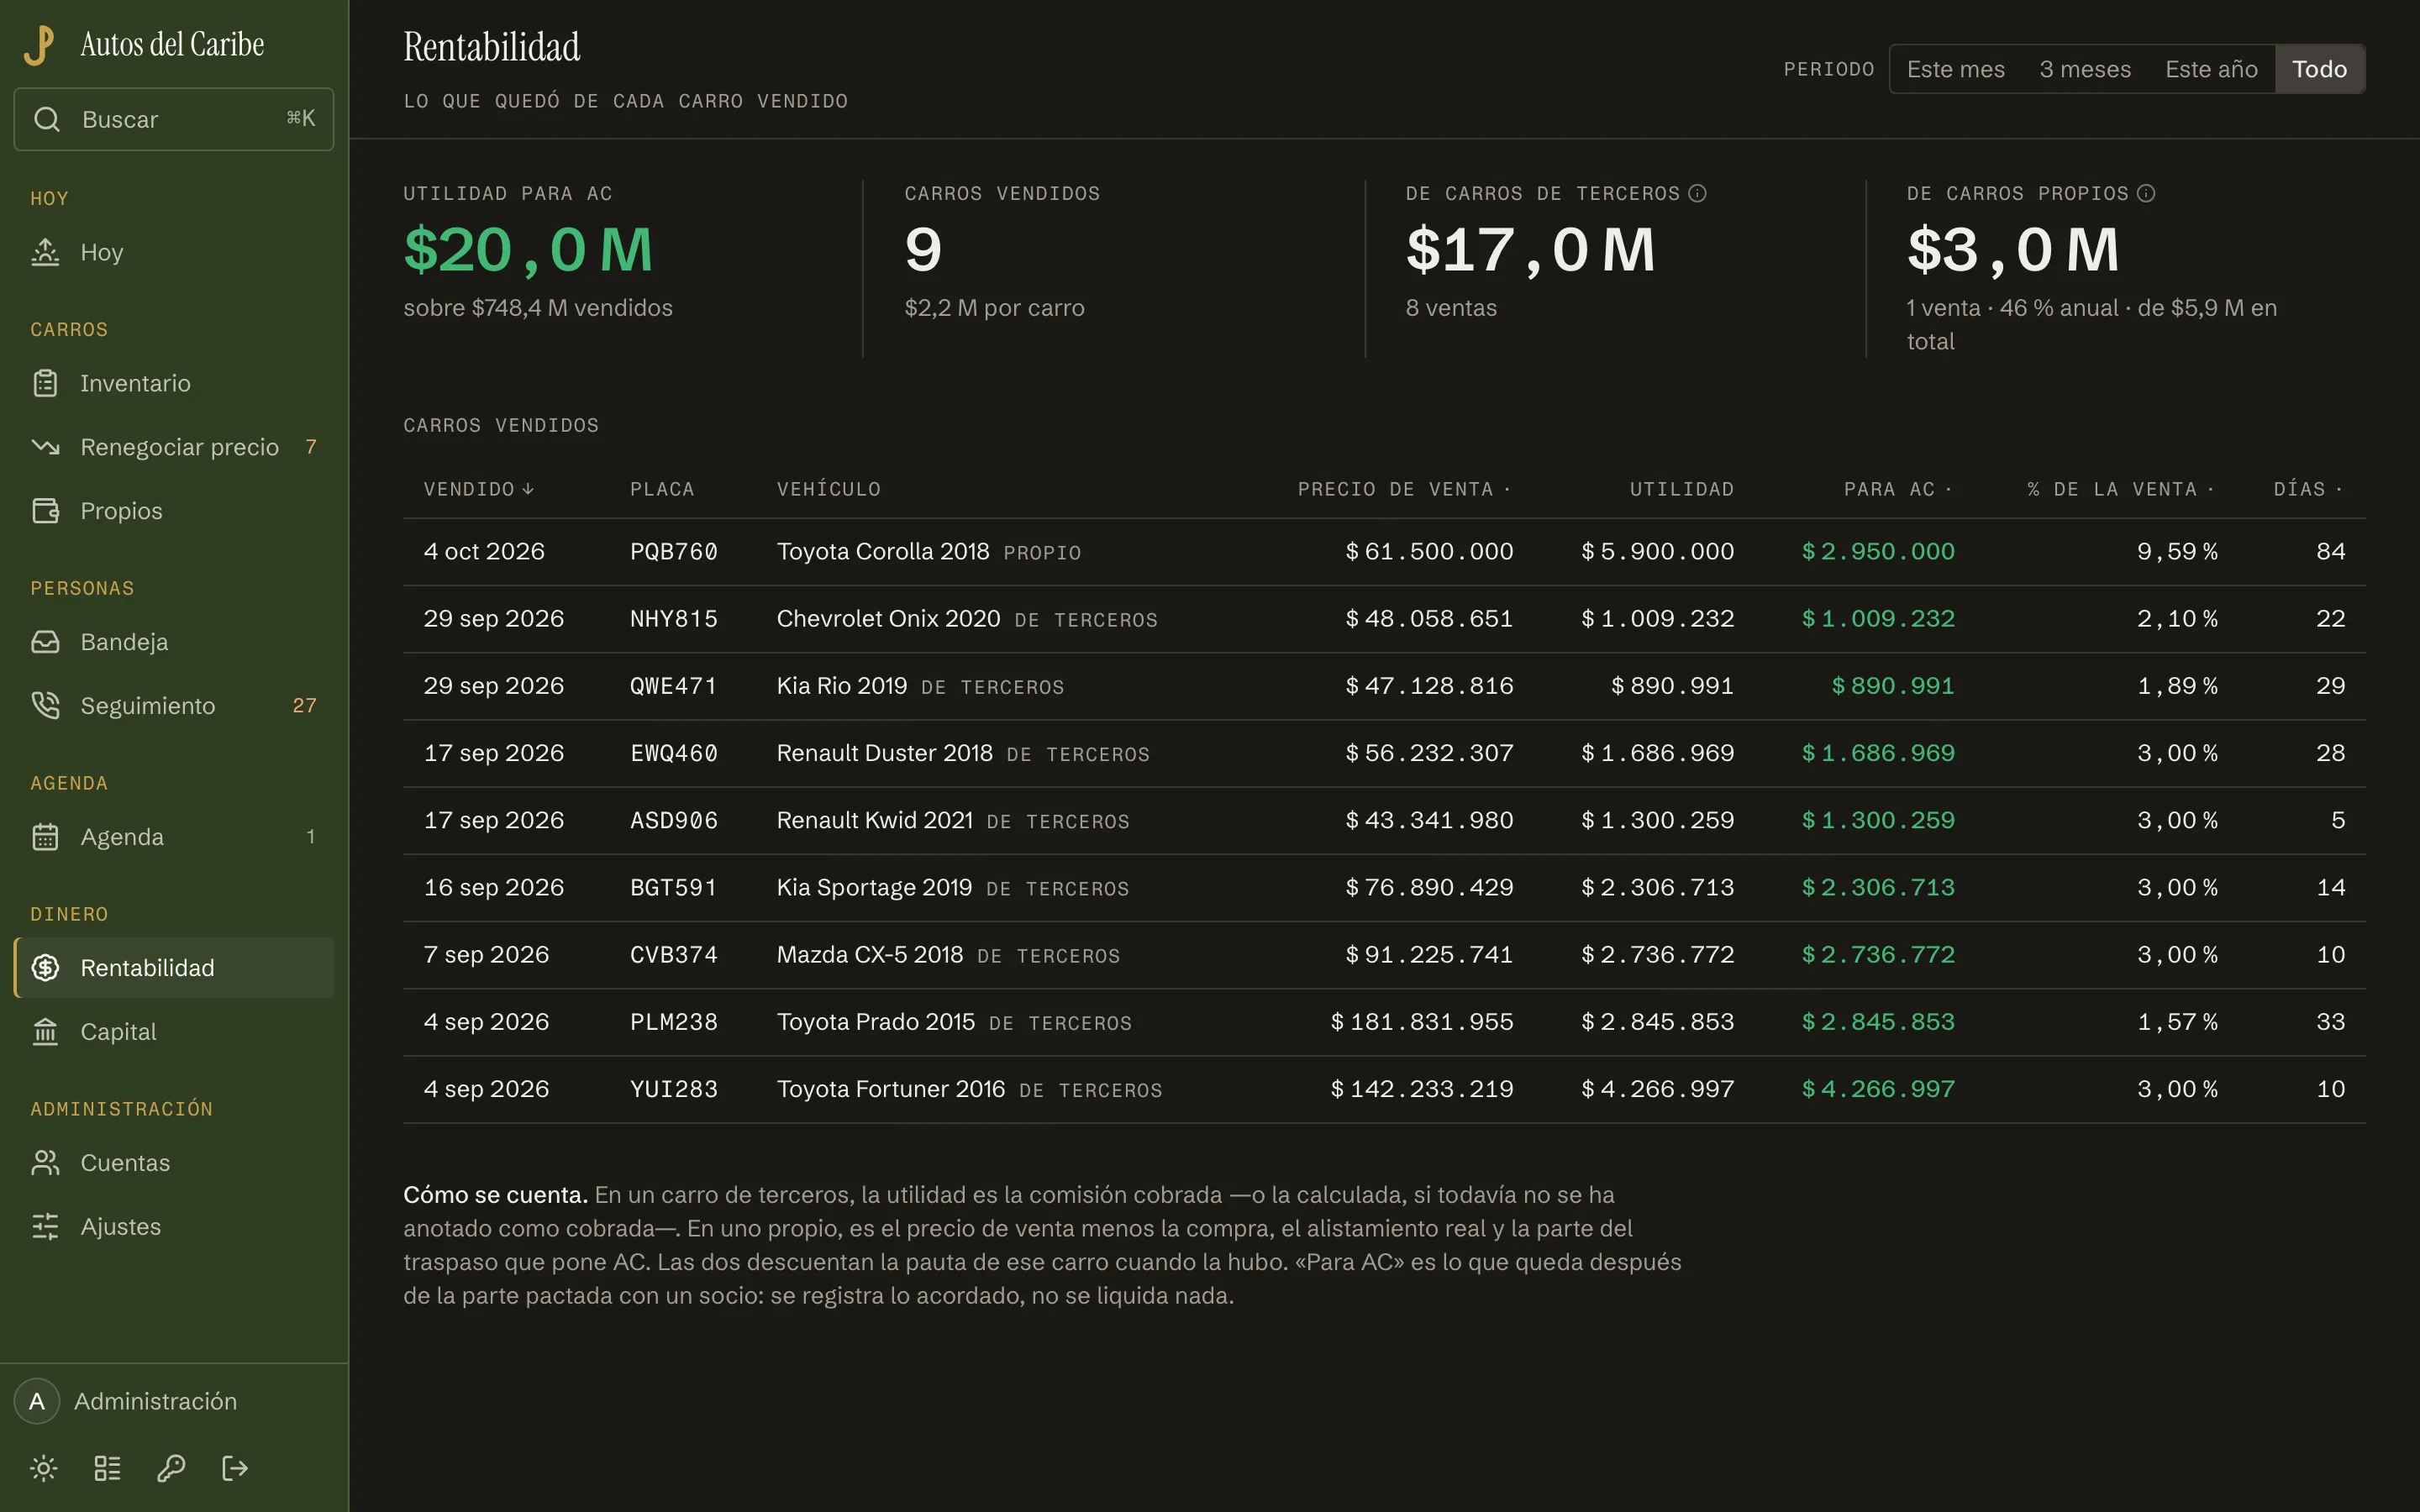This screenshot has height=1512, width=2420.
Task: Sort table by Vendido column
Action: [479, 489]
